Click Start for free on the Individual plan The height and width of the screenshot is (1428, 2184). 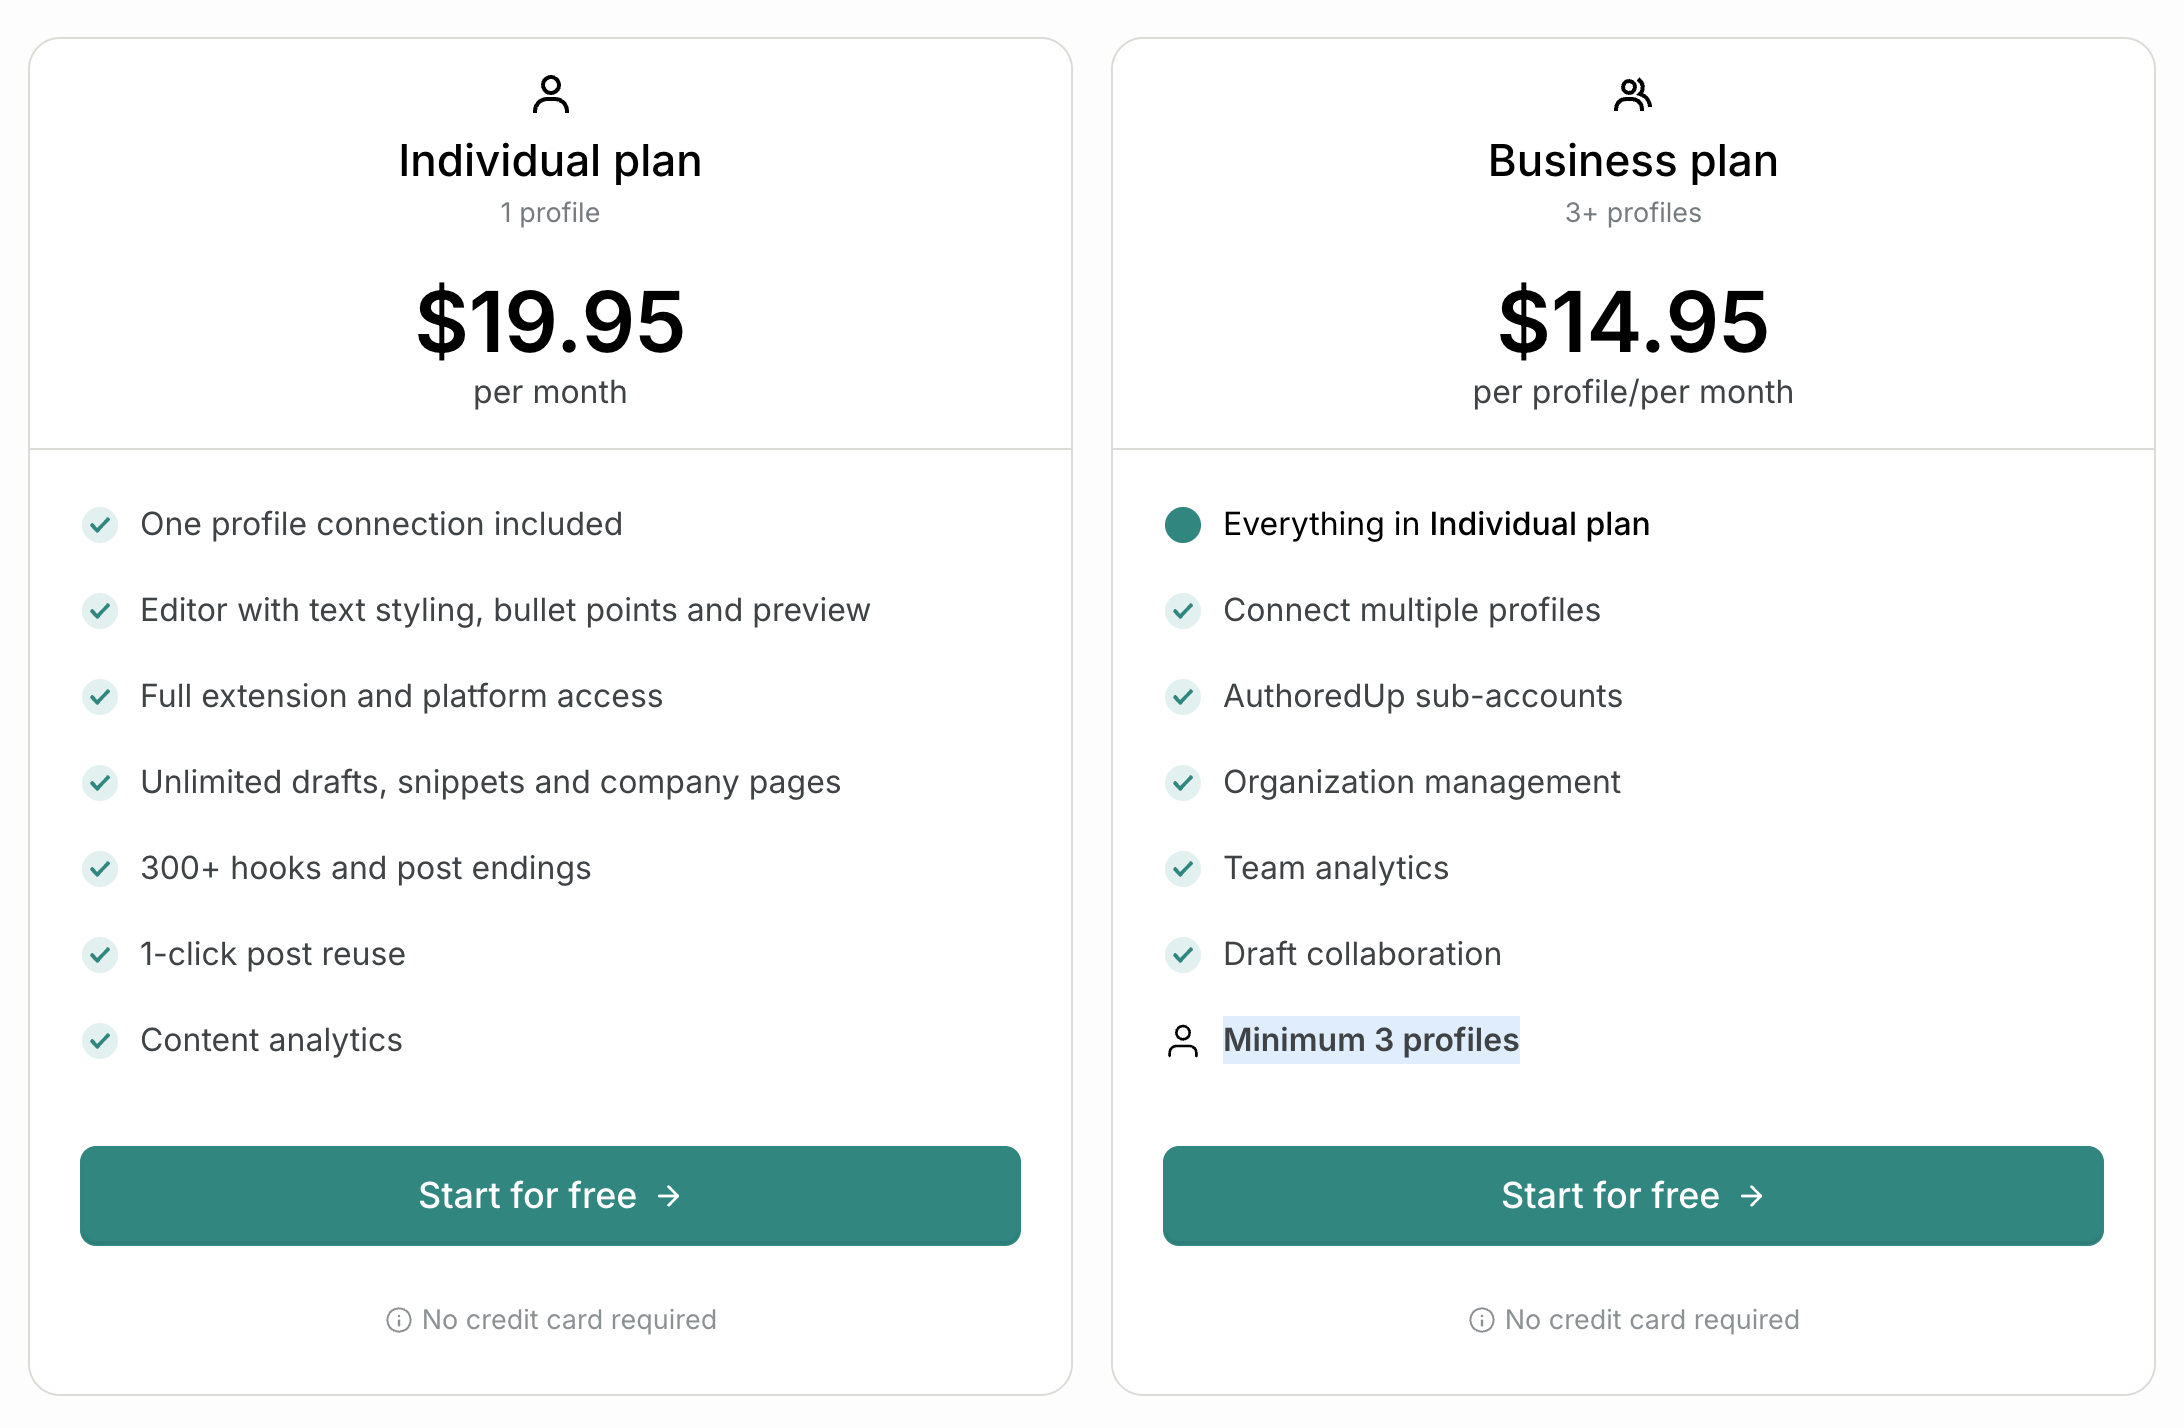[550, 1195]
